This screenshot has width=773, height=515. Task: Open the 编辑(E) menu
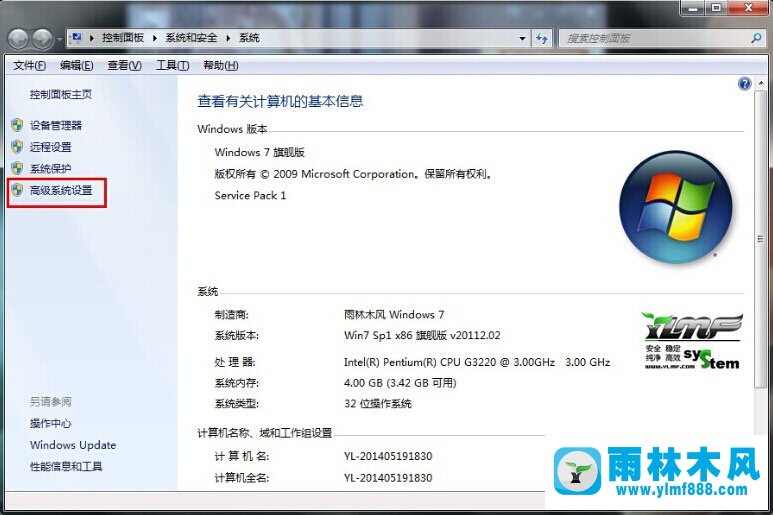point(76,66)
